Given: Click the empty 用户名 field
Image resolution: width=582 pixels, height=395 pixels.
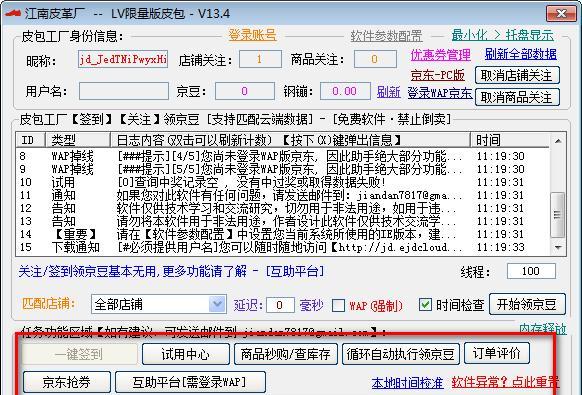Looking at the screenshot, I should [x=124, y=91].
